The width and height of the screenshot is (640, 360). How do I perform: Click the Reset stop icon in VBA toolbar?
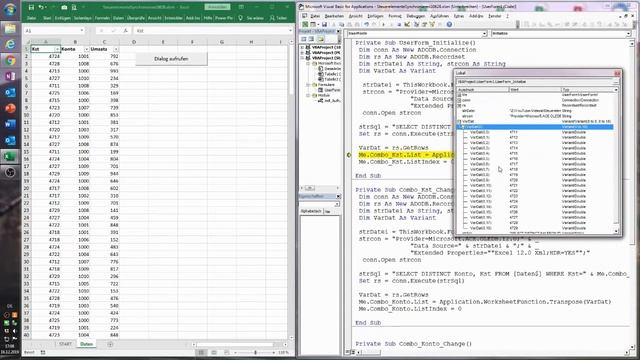399,24
